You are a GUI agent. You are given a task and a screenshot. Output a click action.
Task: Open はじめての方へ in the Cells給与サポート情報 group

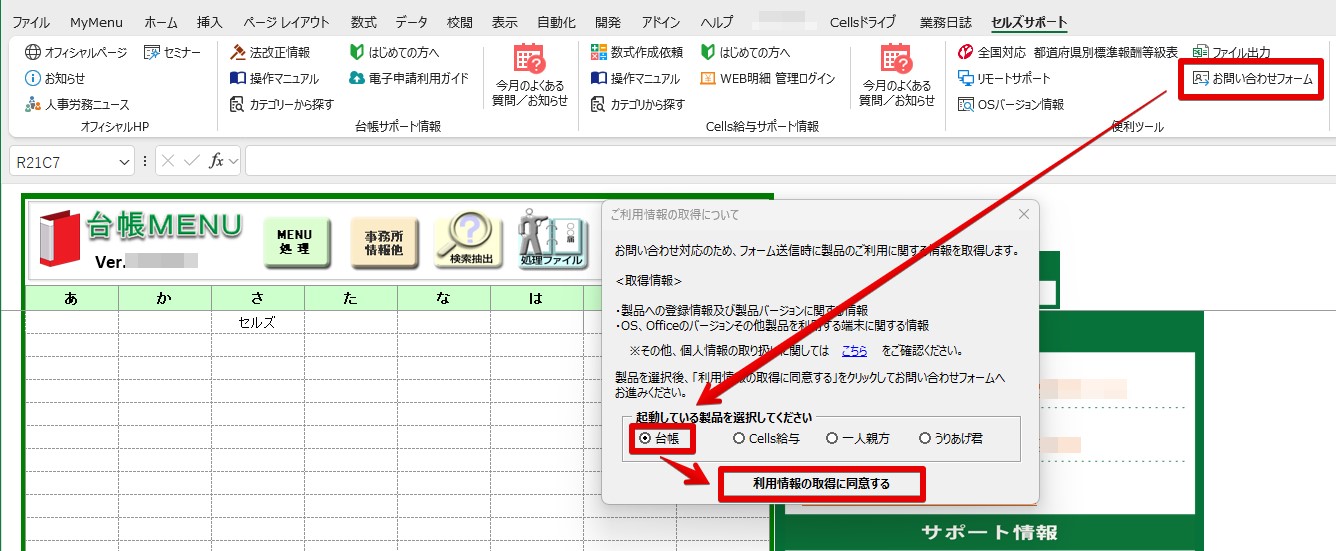pos(745,52)
